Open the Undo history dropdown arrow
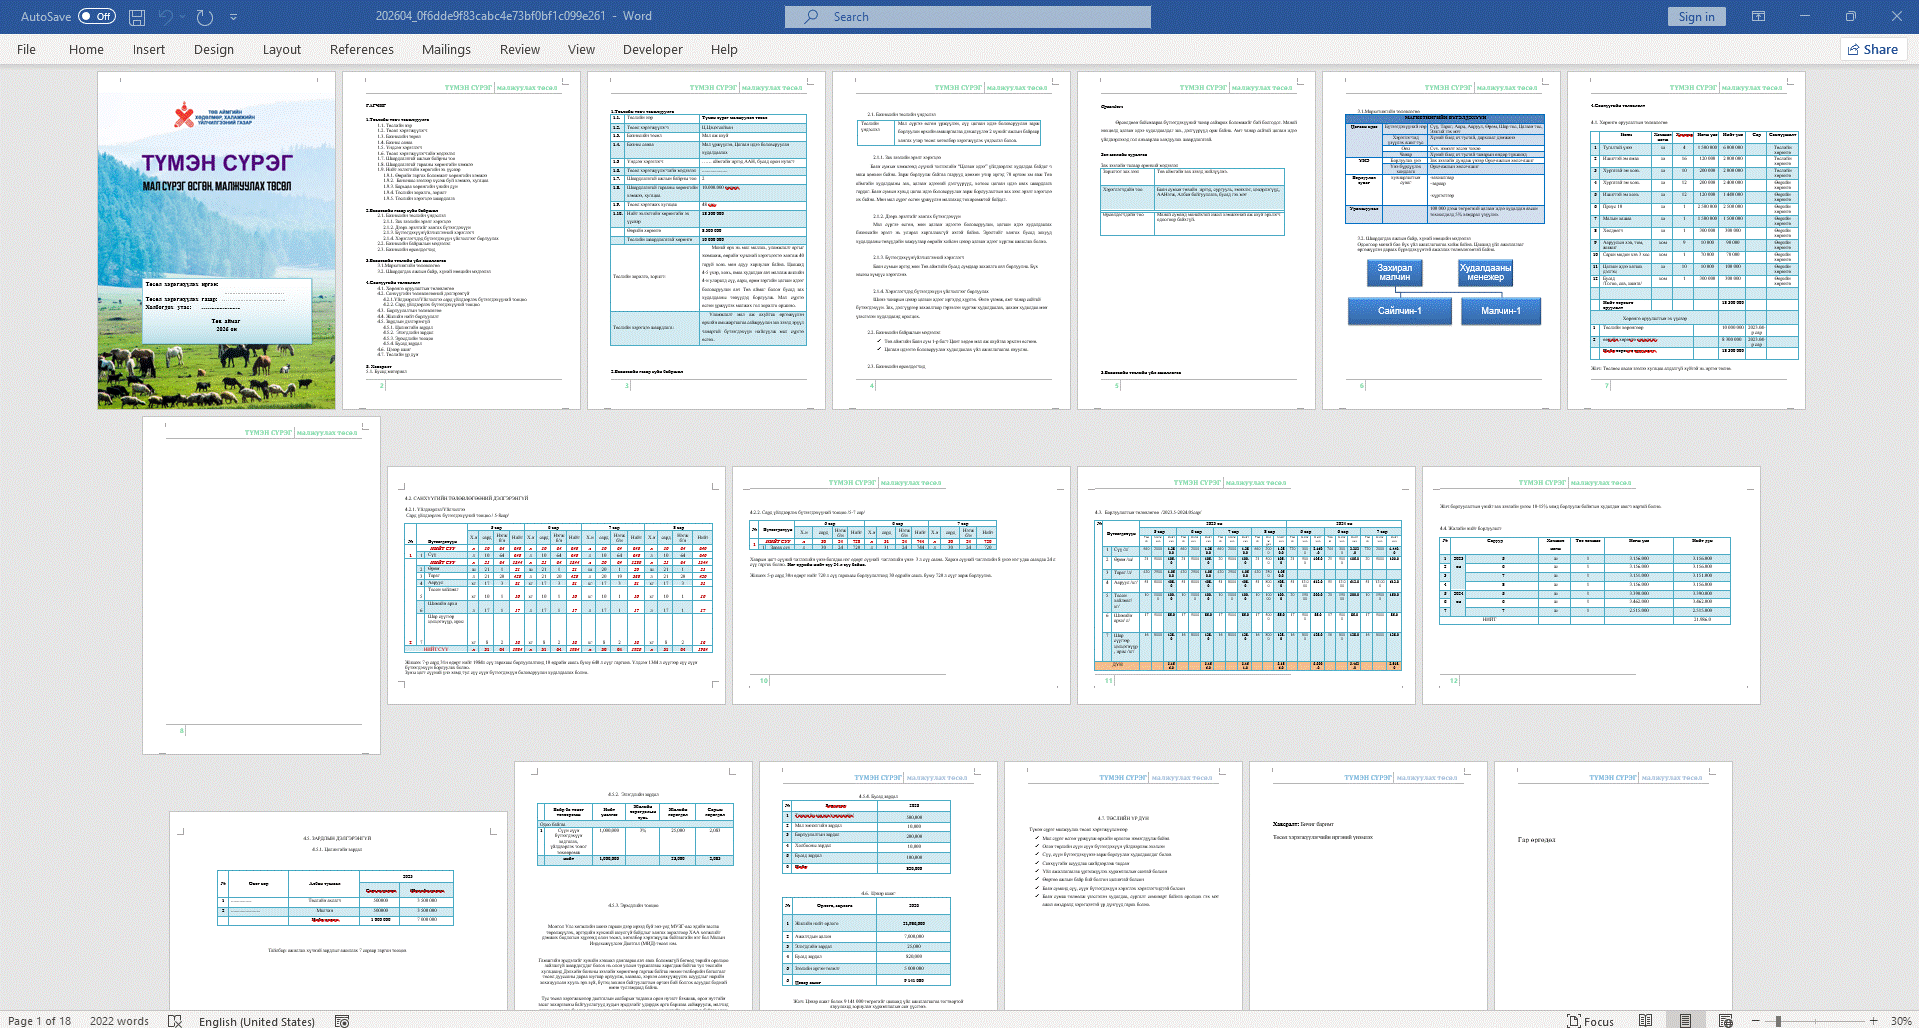 (x=184, y=17)
